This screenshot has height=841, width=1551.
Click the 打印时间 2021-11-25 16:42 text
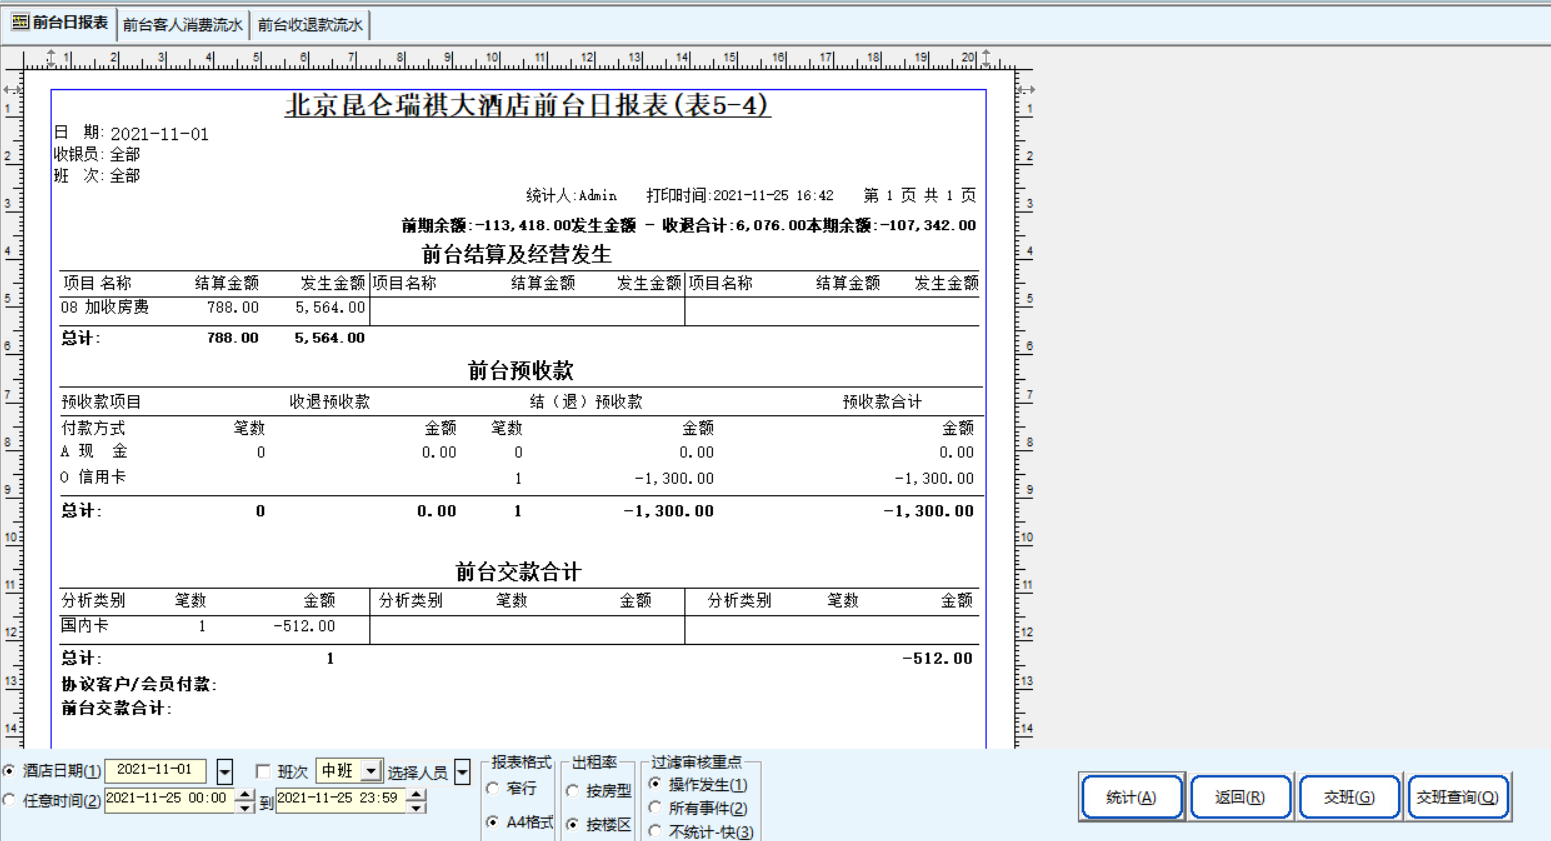click(740, 196)
